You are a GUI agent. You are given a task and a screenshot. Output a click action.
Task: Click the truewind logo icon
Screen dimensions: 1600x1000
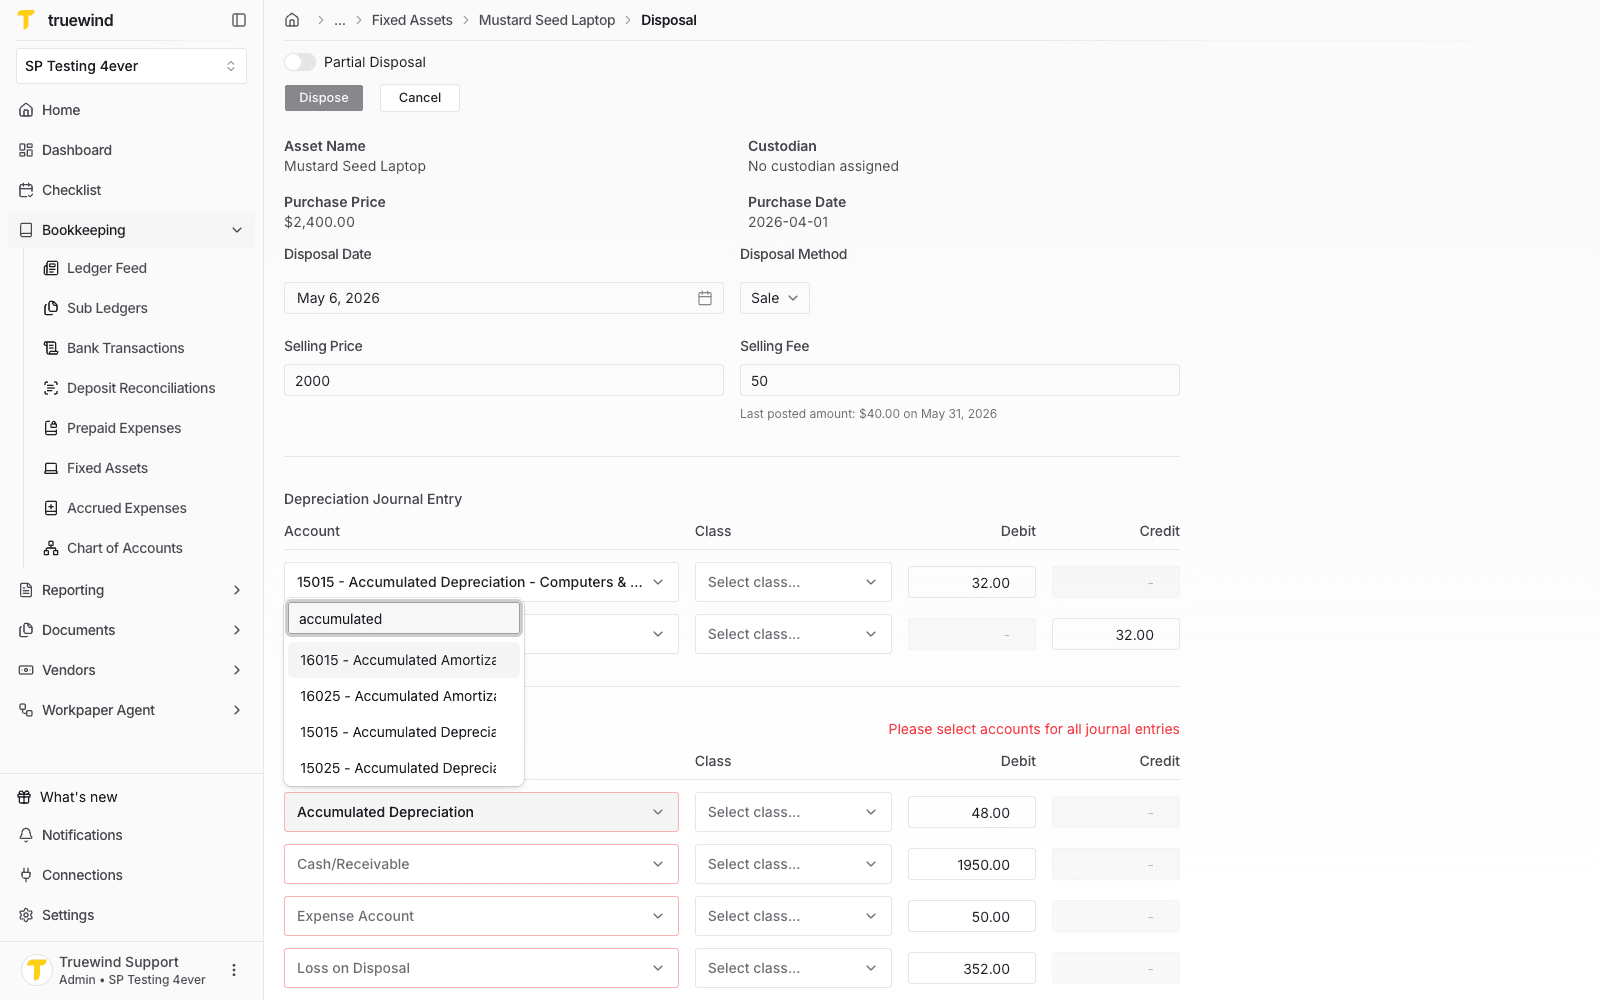point(26,20)
